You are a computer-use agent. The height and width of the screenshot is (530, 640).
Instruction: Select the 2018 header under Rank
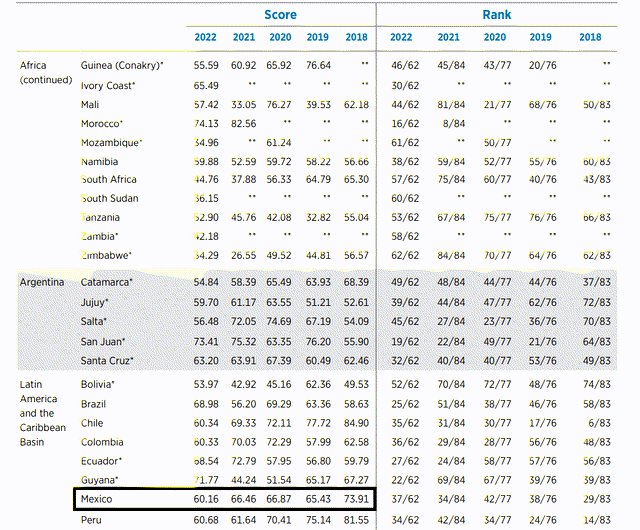[x=590, y=37]
